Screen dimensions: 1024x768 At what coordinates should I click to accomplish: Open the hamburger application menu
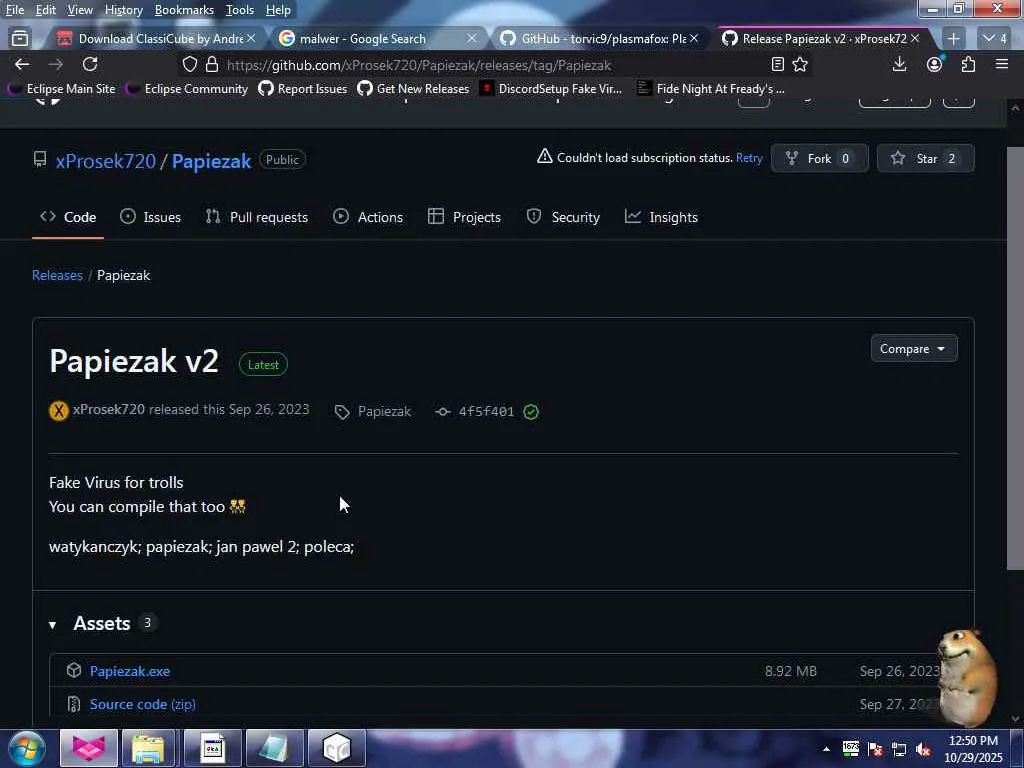1002,64
